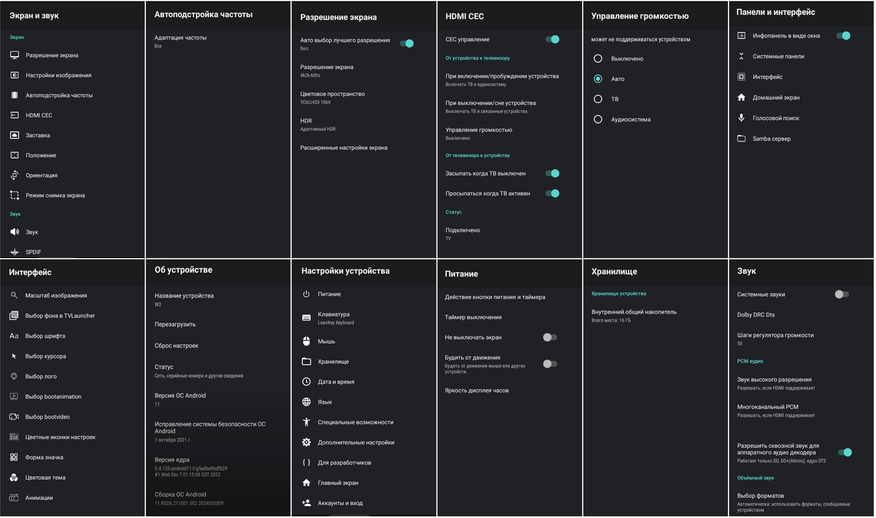Click the Дата и время clock icon

click(306, 382)
